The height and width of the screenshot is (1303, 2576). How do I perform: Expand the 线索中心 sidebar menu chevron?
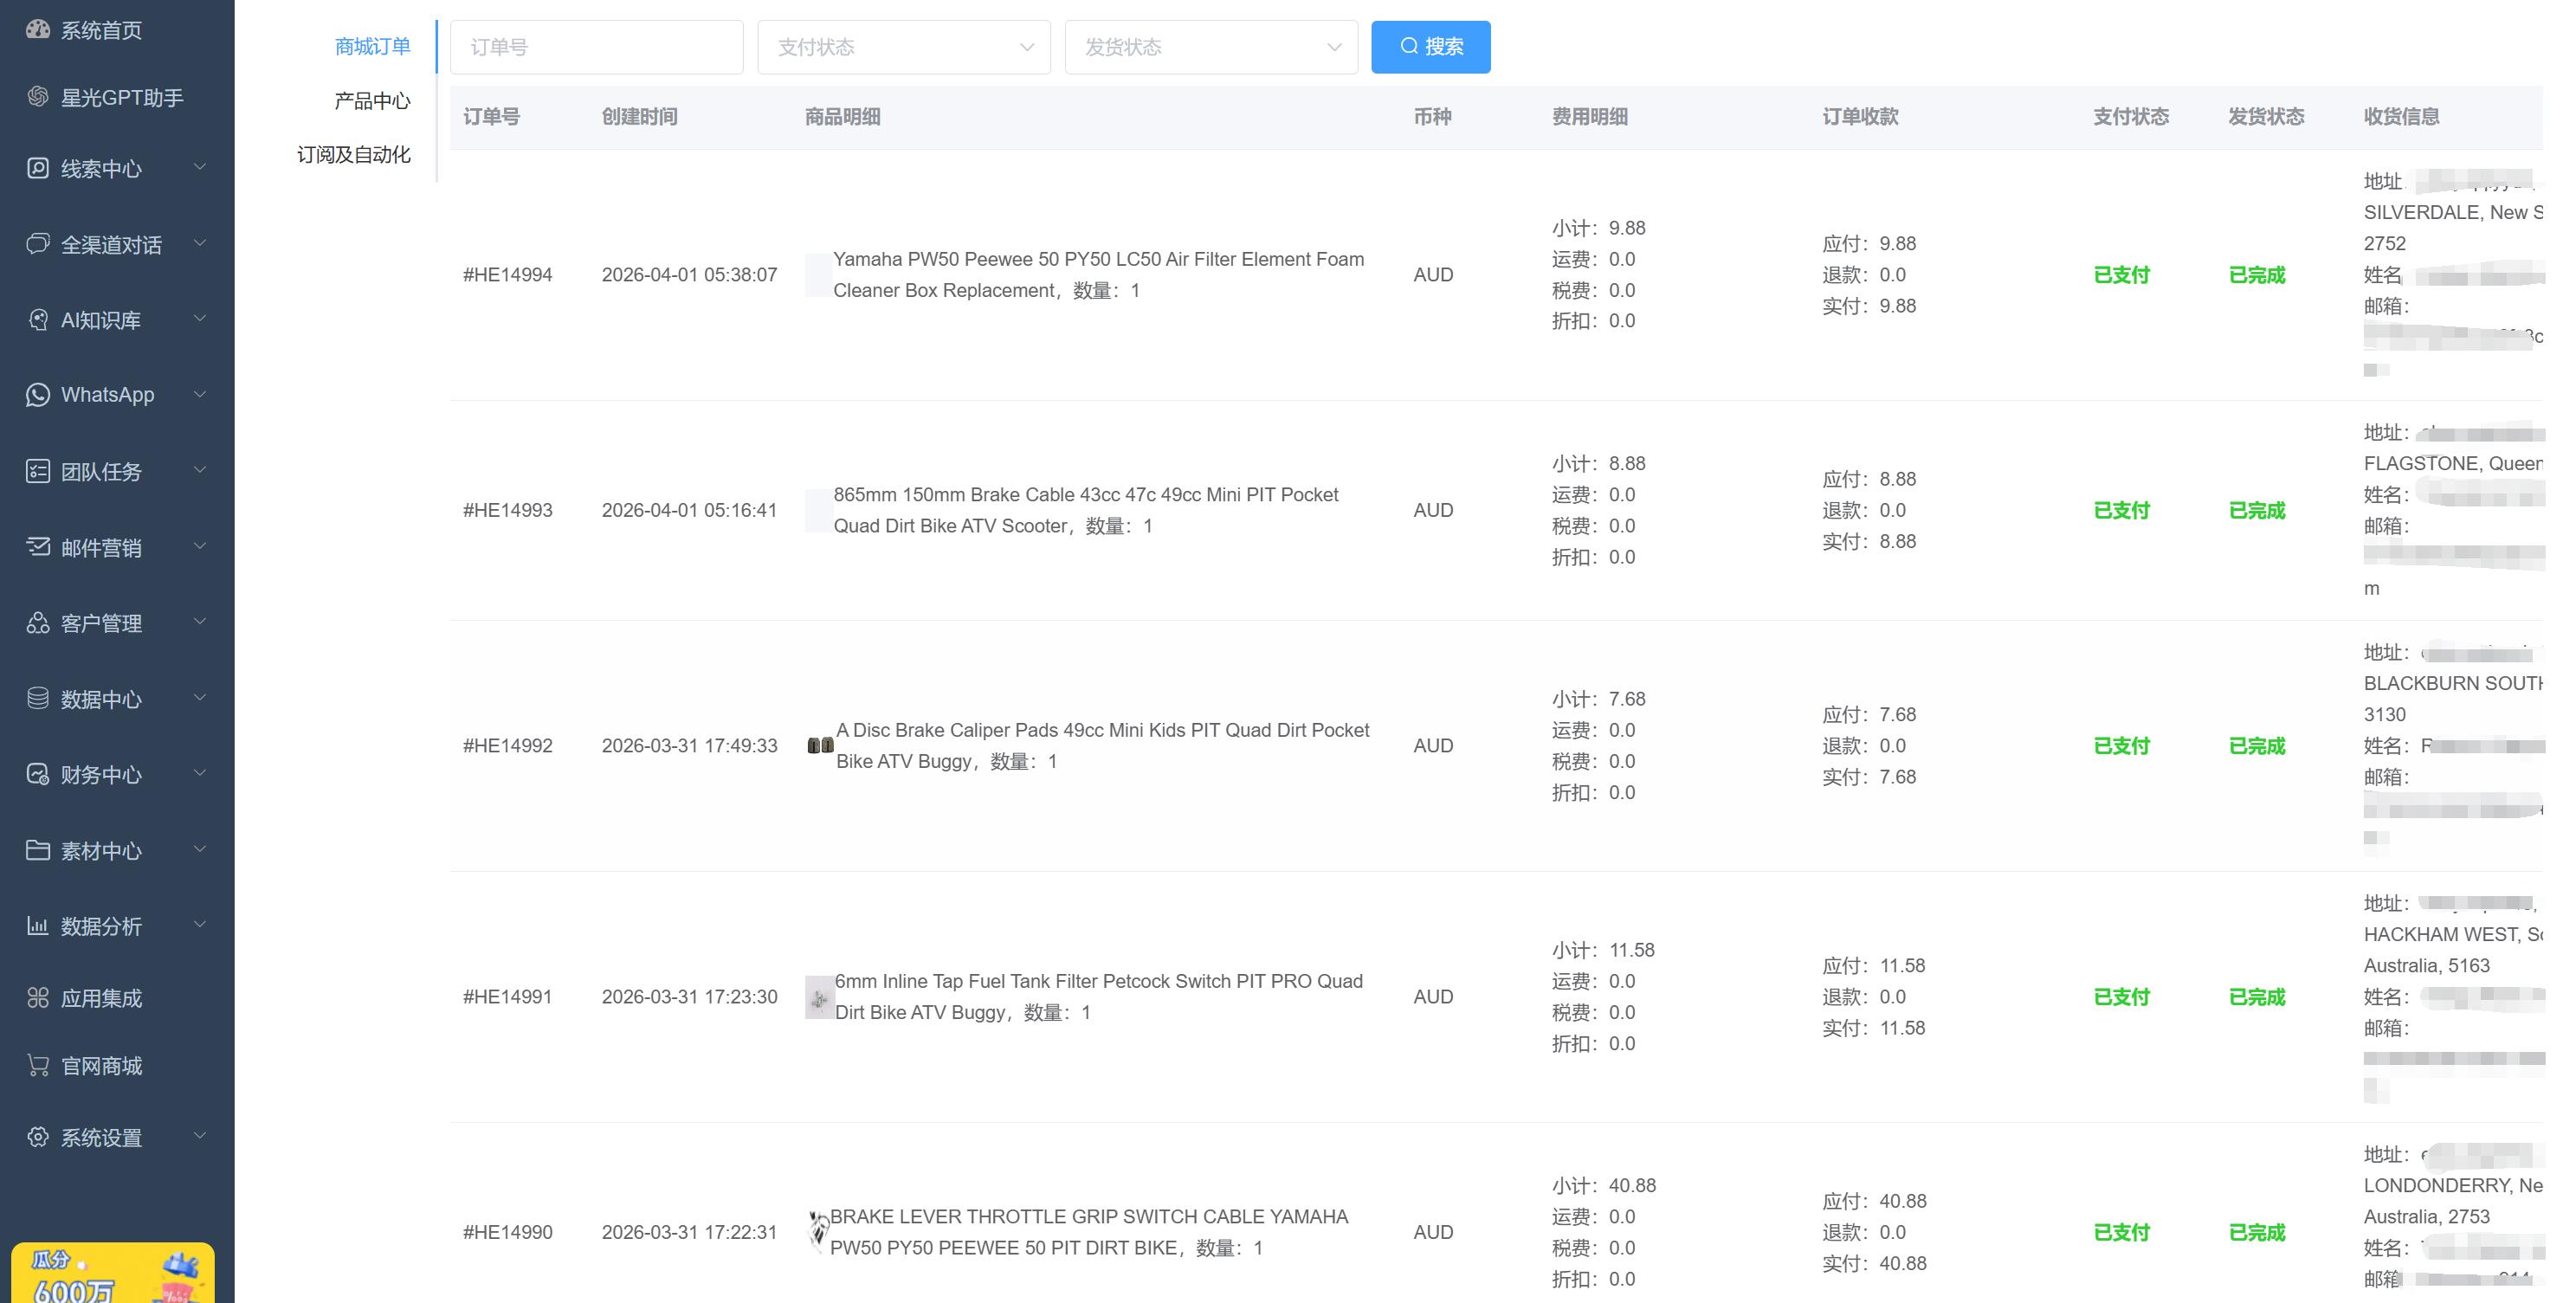[199, 166]
